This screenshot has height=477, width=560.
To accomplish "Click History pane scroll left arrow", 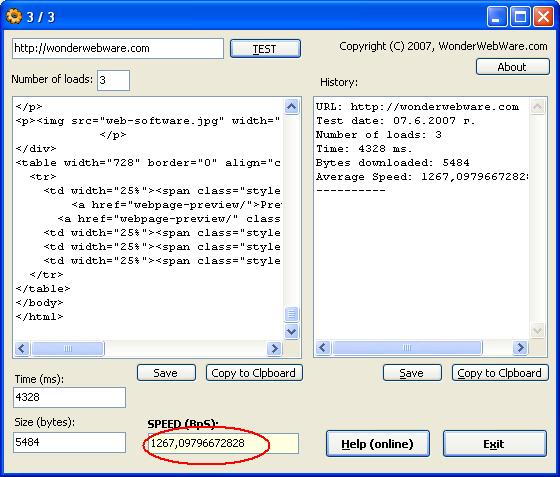I will tap(323, 347).
